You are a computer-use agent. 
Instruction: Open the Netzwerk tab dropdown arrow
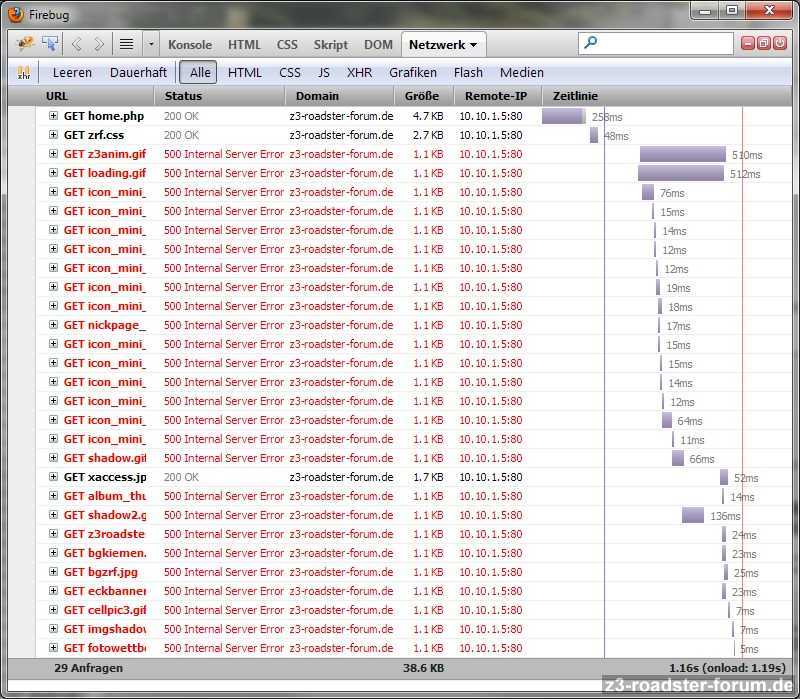(x=473, y=45)
